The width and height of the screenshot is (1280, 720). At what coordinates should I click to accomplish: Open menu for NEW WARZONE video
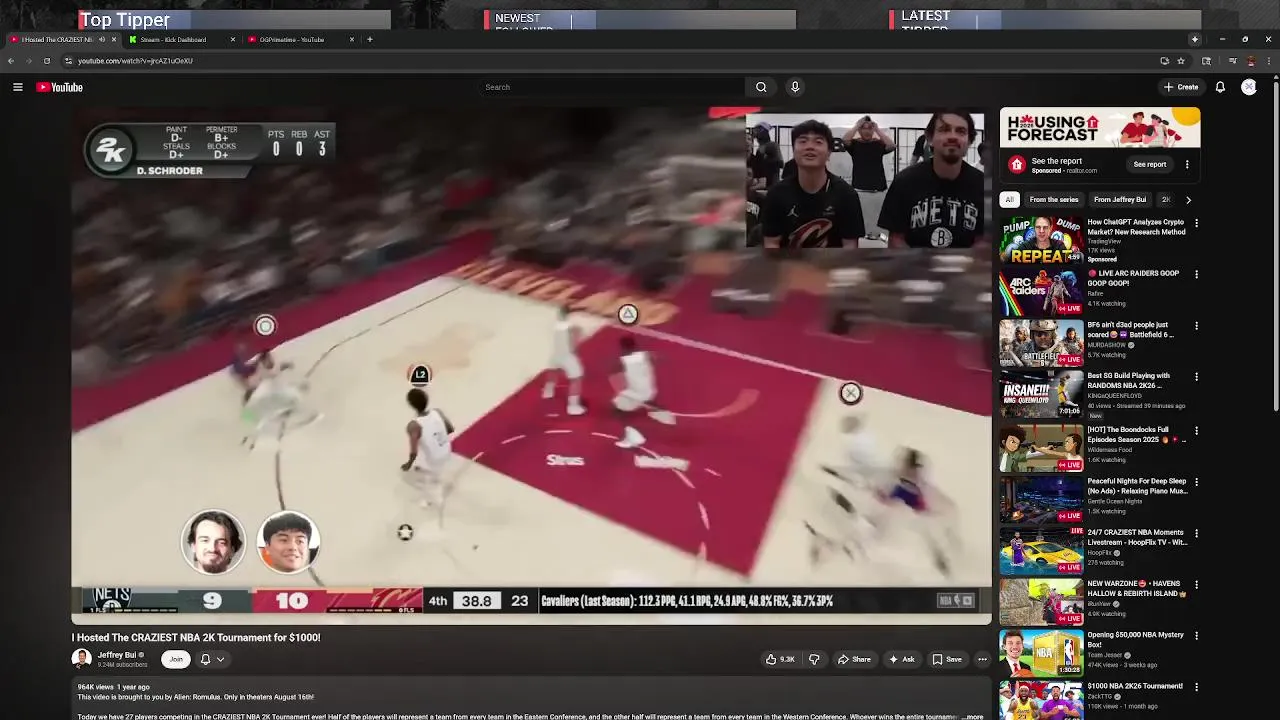[x=1196, y=584]
